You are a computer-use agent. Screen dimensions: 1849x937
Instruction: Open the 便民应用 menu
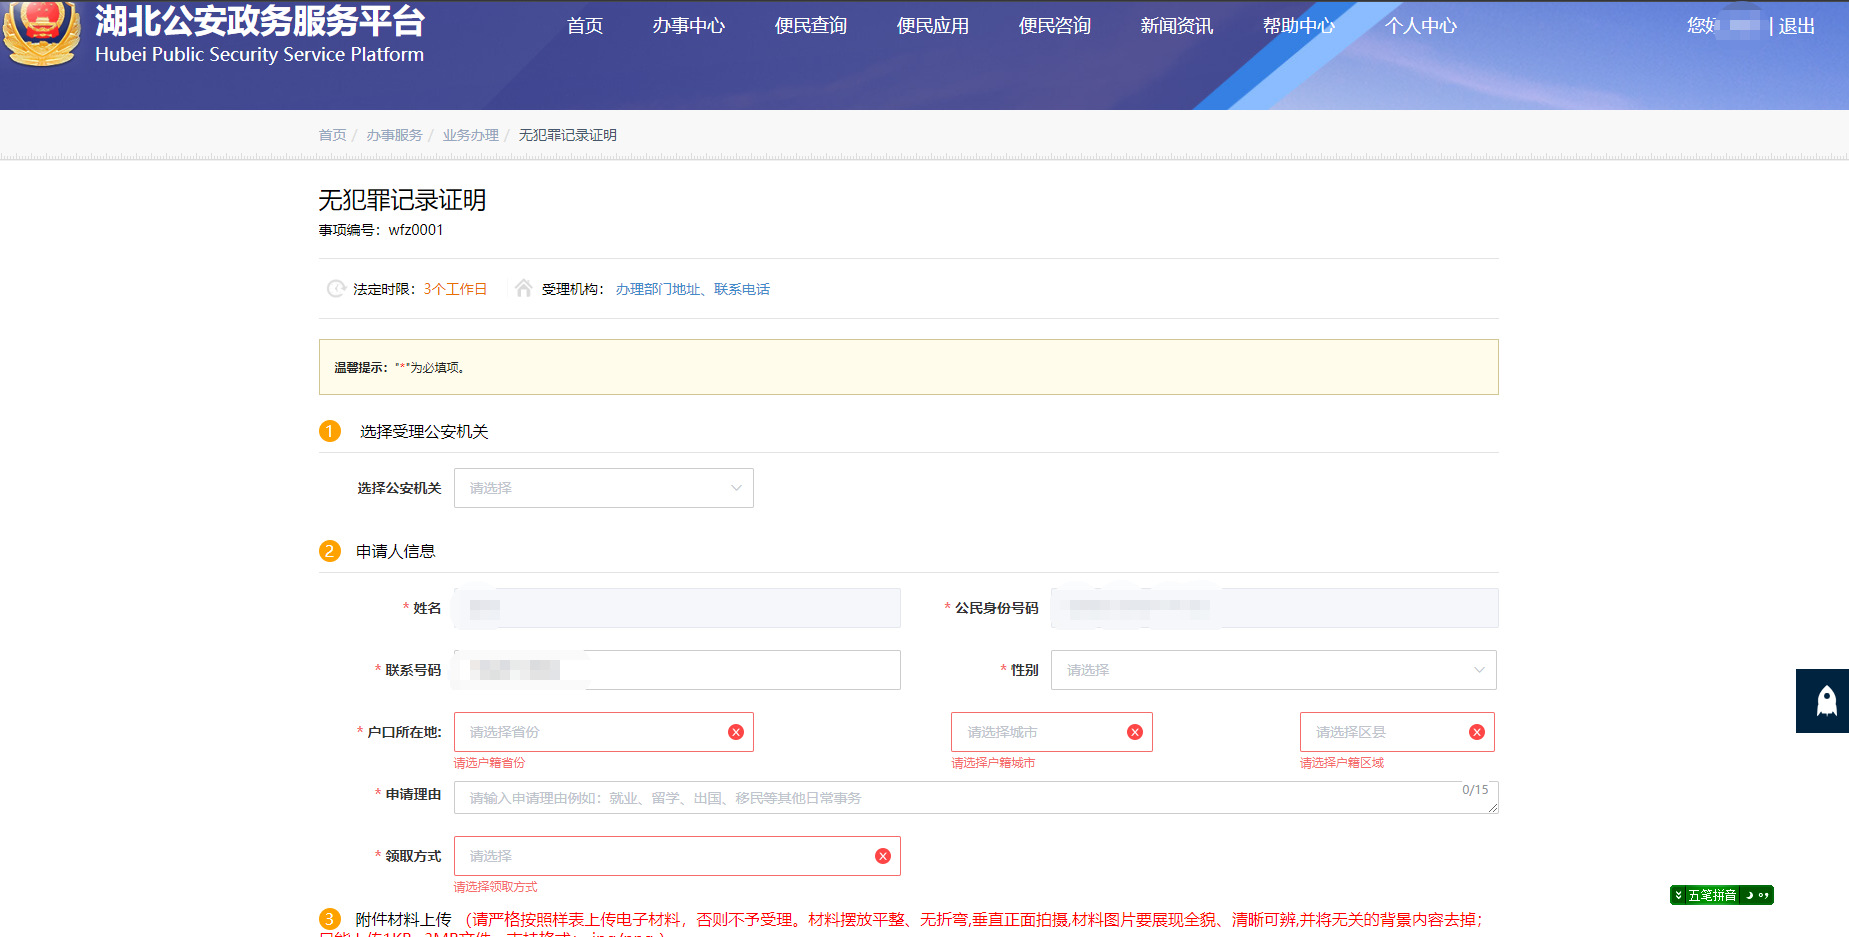click(933, 26)
